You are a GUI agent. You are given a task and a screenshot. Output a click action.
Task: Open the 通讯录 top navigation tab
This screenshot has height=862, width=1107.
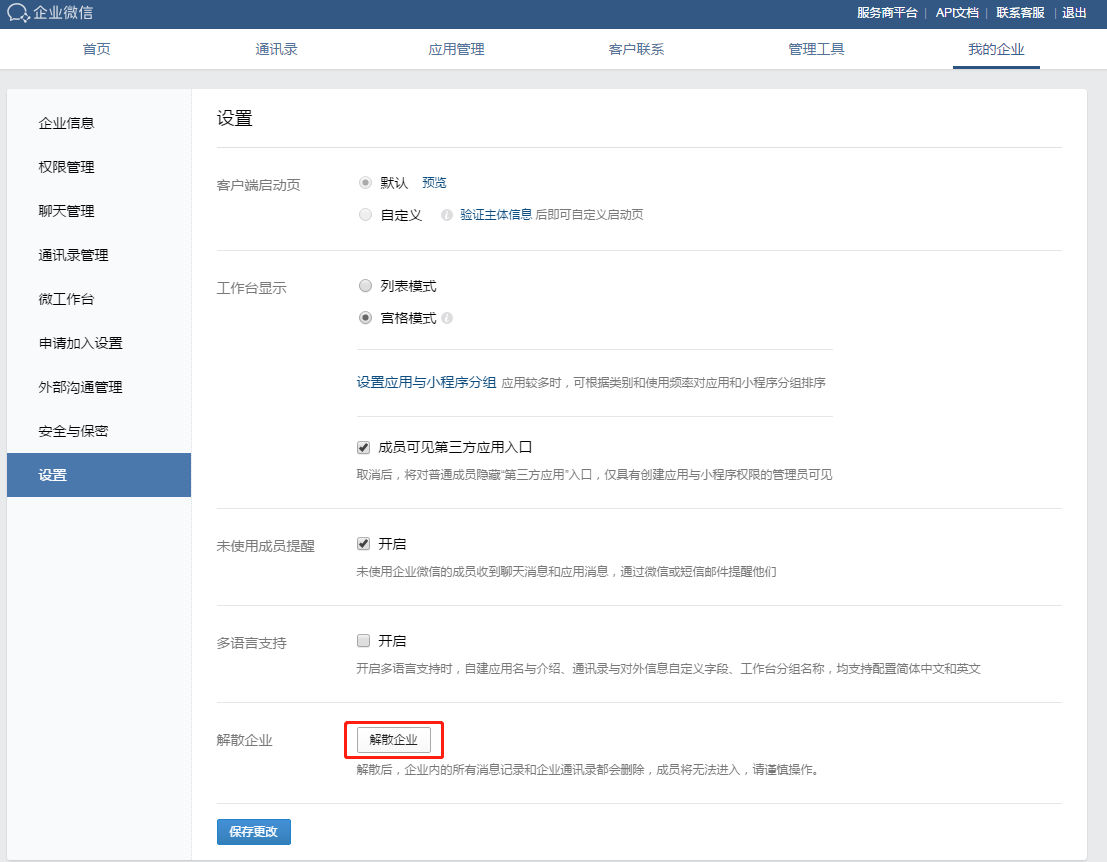coord(276,49)
